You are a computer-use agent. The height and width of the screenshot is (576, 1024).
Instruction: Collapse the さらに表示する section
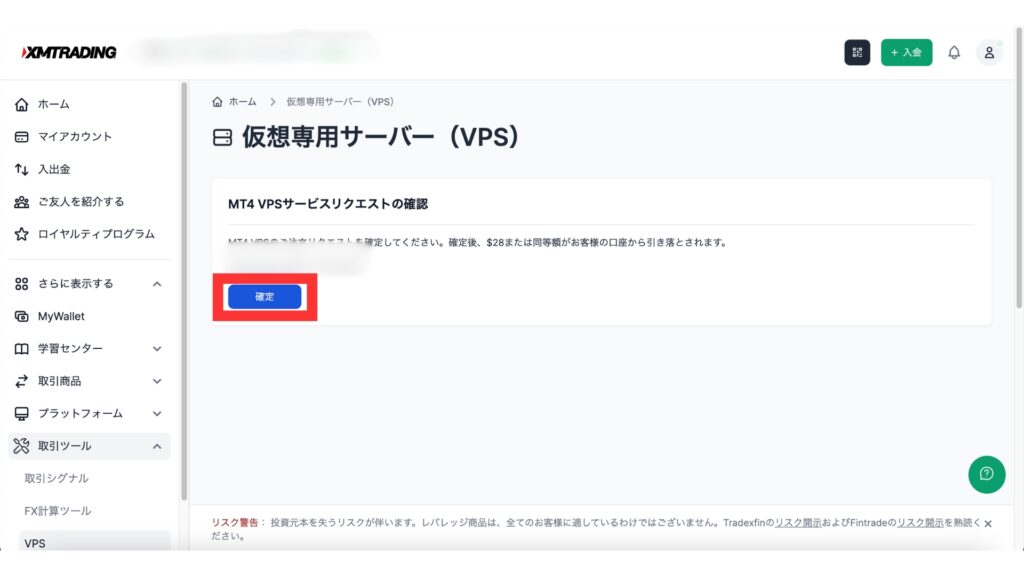click(x=157, y=284)
